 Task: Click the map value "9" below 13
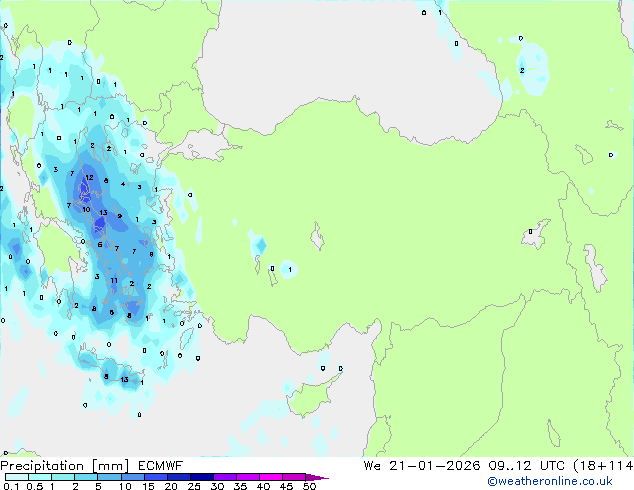click(x=119, y=216)
